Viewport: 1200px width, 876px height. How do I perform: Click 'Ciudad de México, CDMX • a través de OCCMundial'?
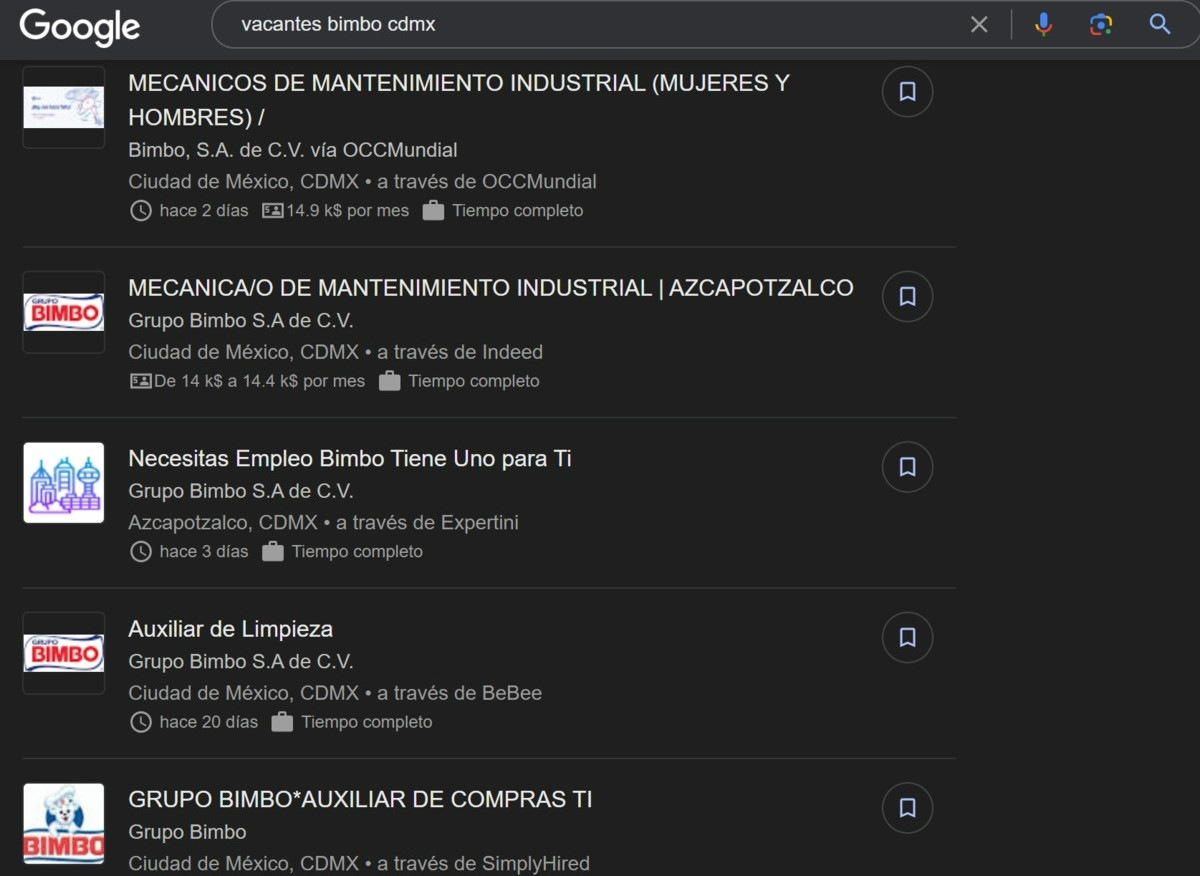tap(362, 182)
